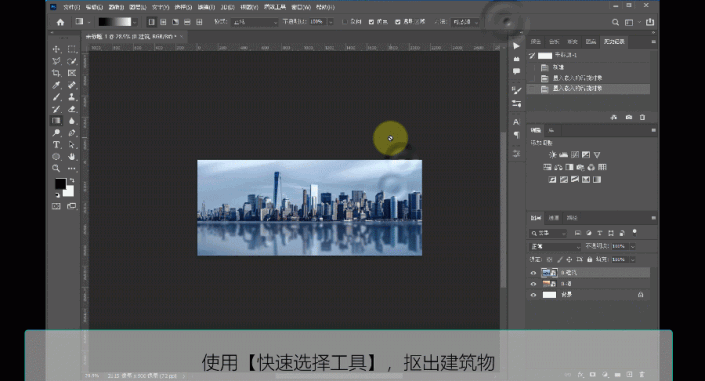Screen dimensions: 705x381
Task: Select the Frame tool
Action: [71, 73]
